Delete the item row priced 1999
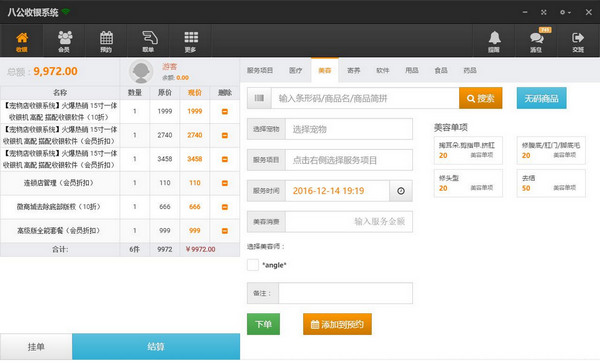The width and height of the screenshot is (600, 363). pos(225,111)
